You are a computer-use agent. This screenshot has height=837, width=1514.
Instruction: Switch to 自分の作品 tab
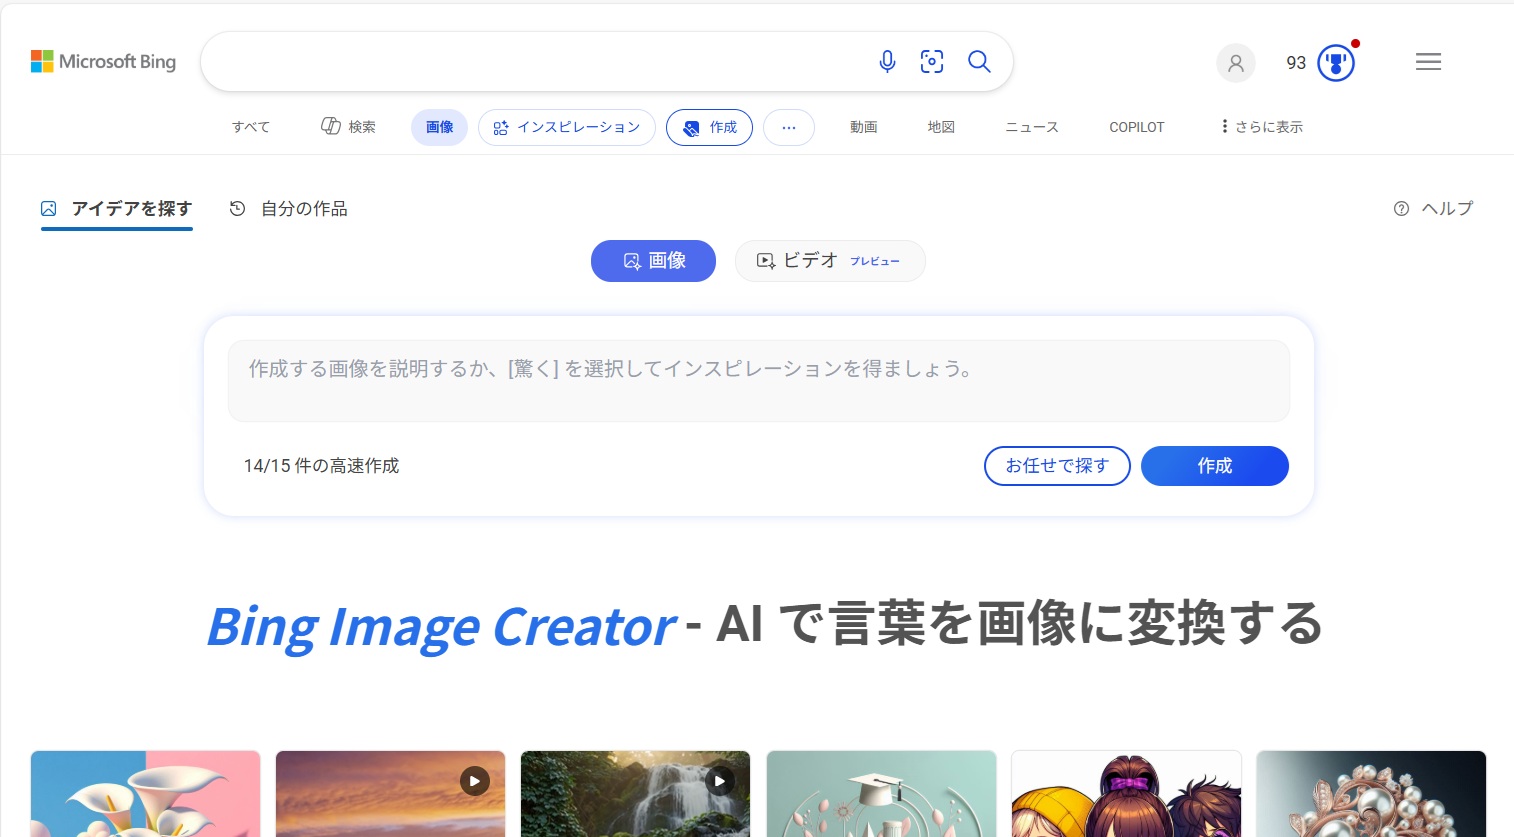(289, 209)
